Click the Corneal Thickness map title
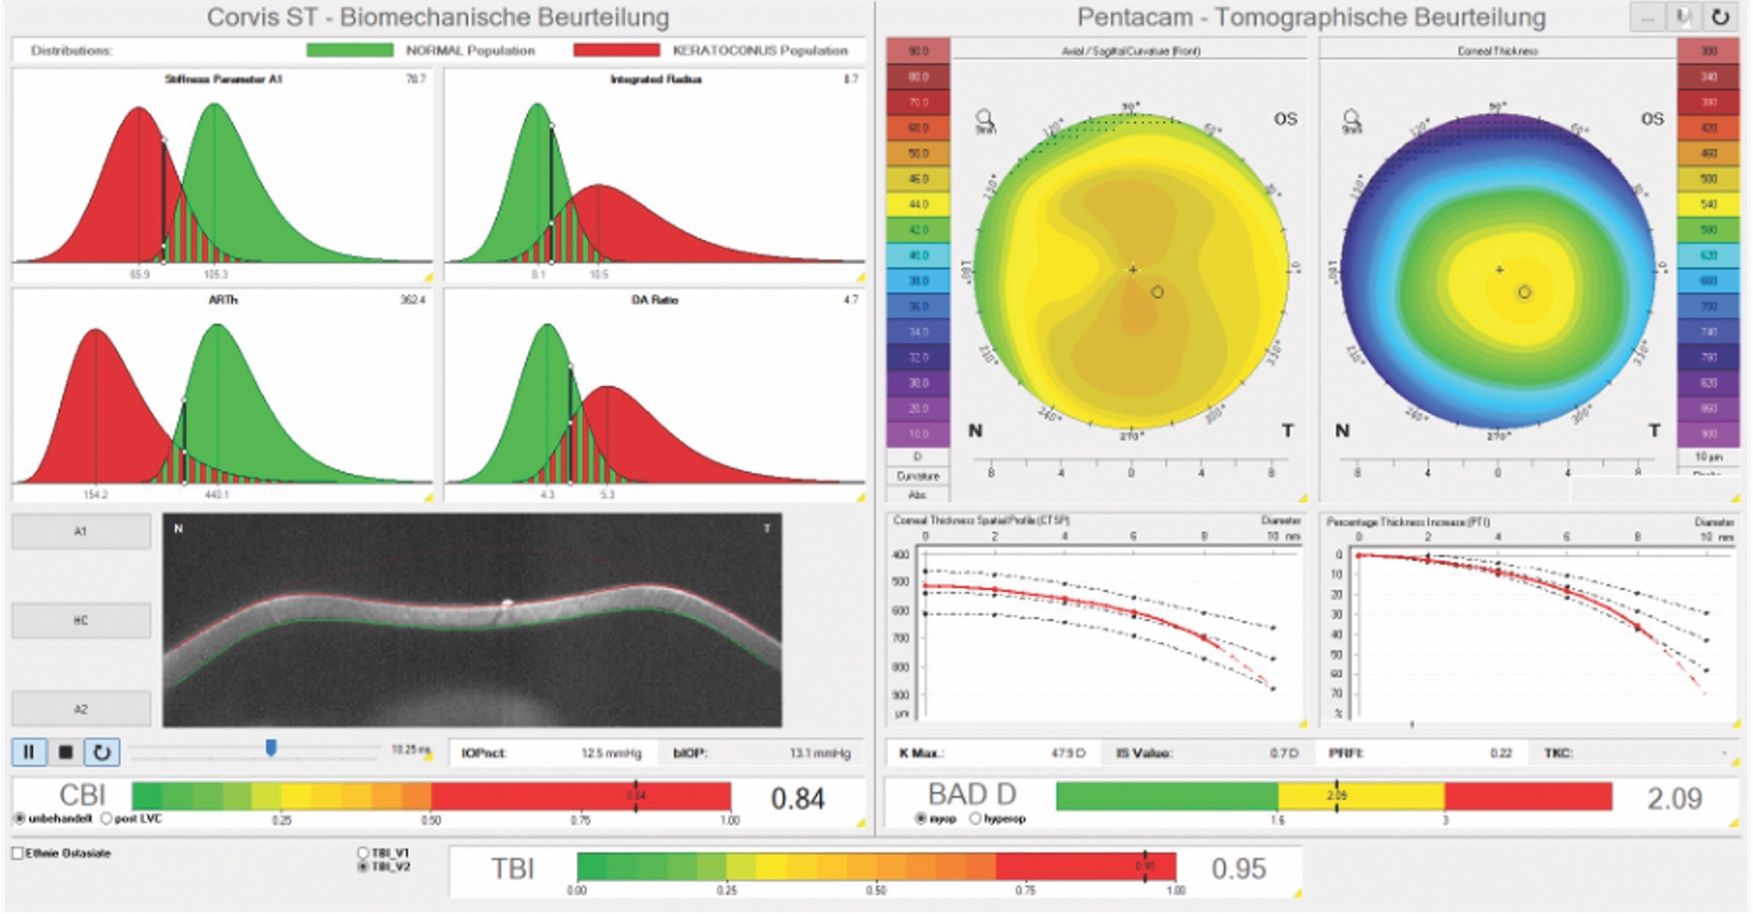Image resolution: width=1753 pixels, height=914 pixels. tap(1497, 51)
